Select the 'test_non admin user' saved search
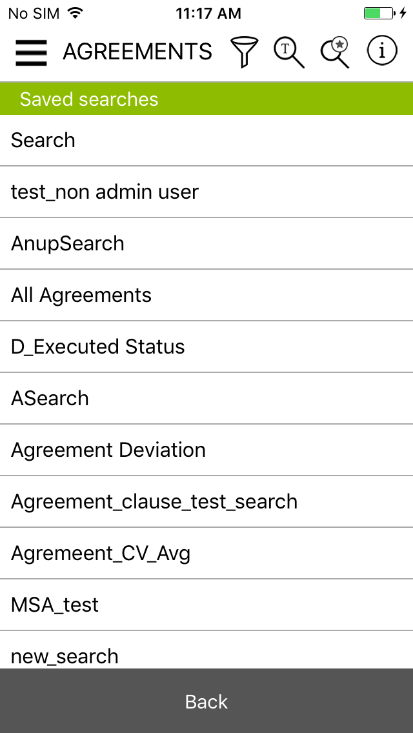Screen dimensions: 413x733 point(206,192)
